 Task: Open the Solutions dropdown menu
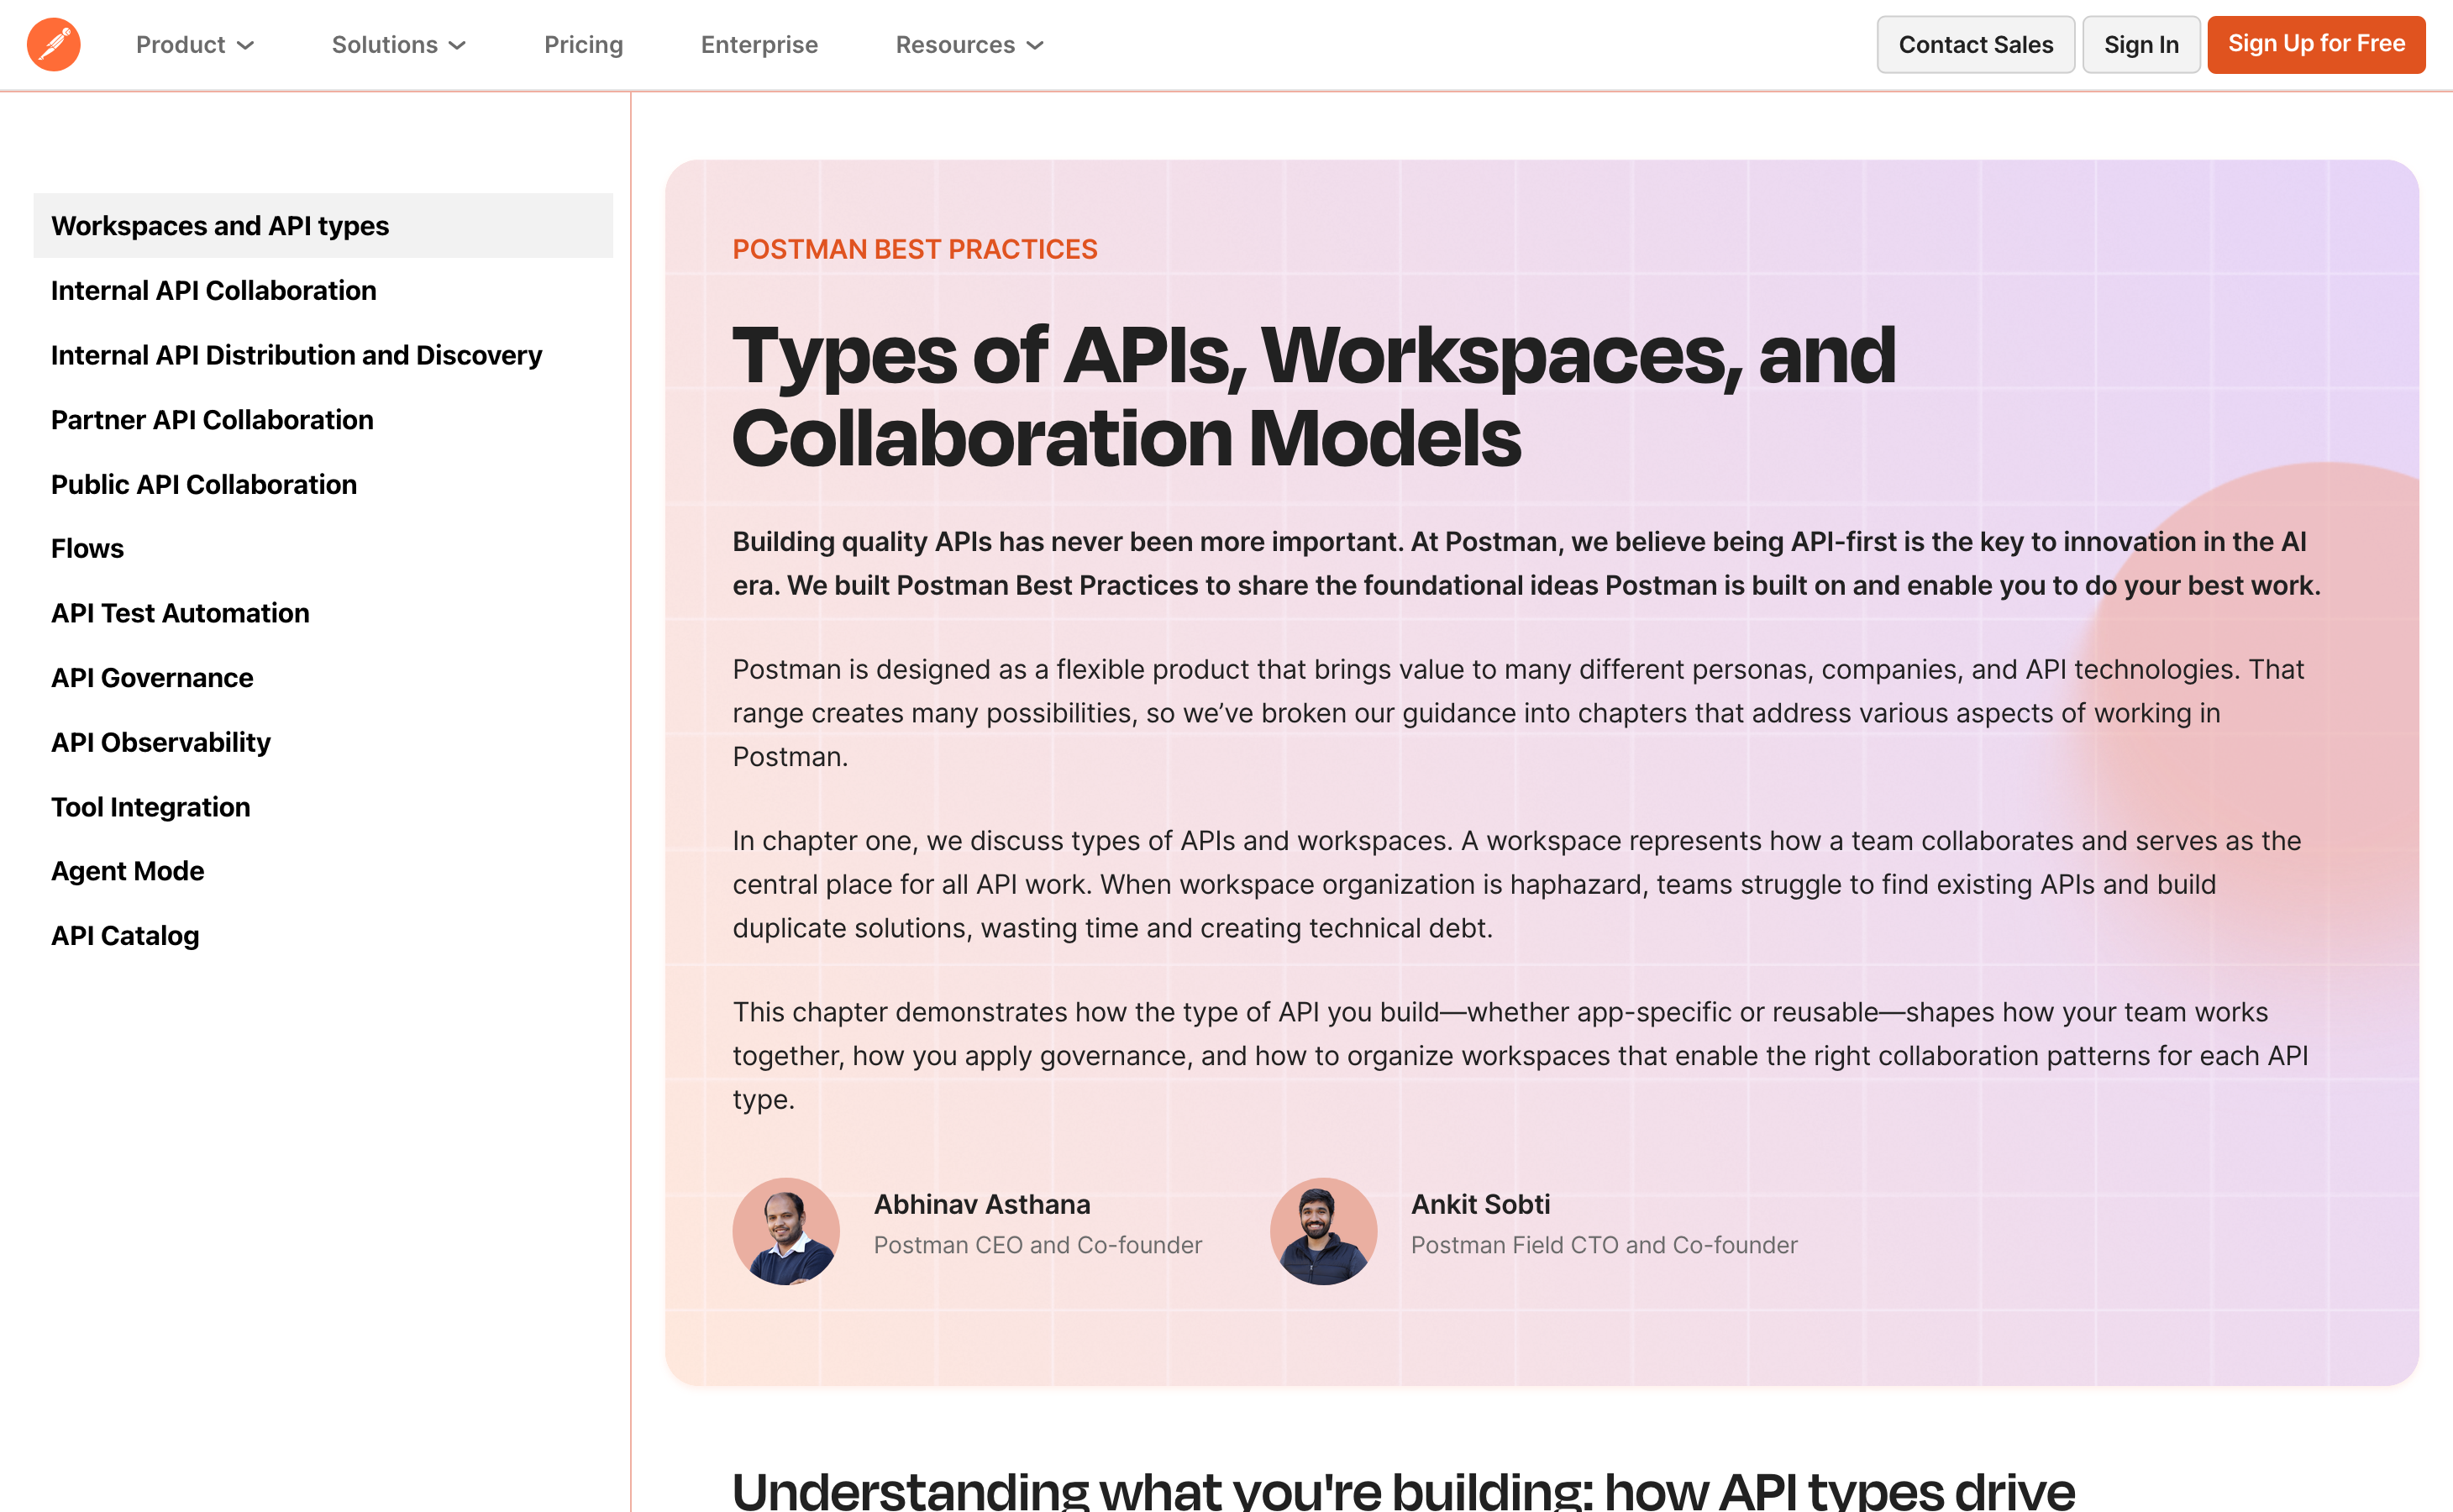(x=399, y=45)
